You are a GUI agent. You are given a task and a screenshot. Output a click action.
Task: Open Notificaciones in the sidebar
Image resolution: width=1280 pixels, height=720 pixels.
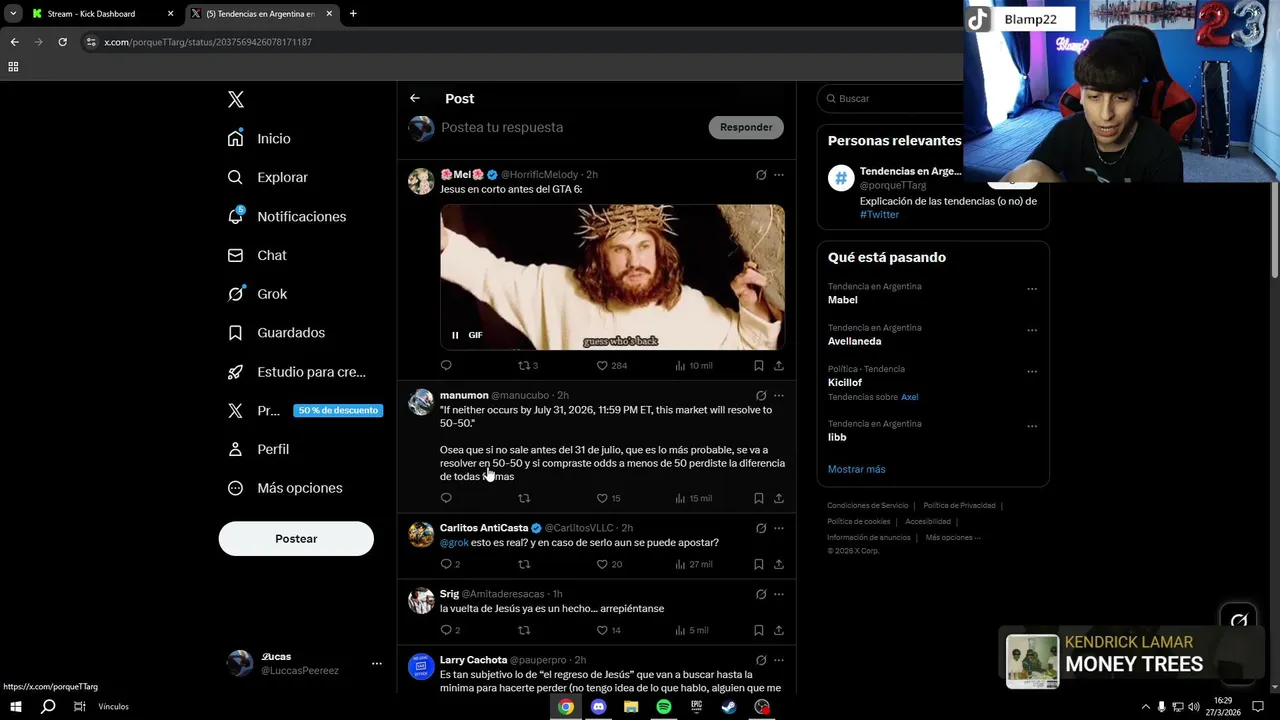coord(286,216)
